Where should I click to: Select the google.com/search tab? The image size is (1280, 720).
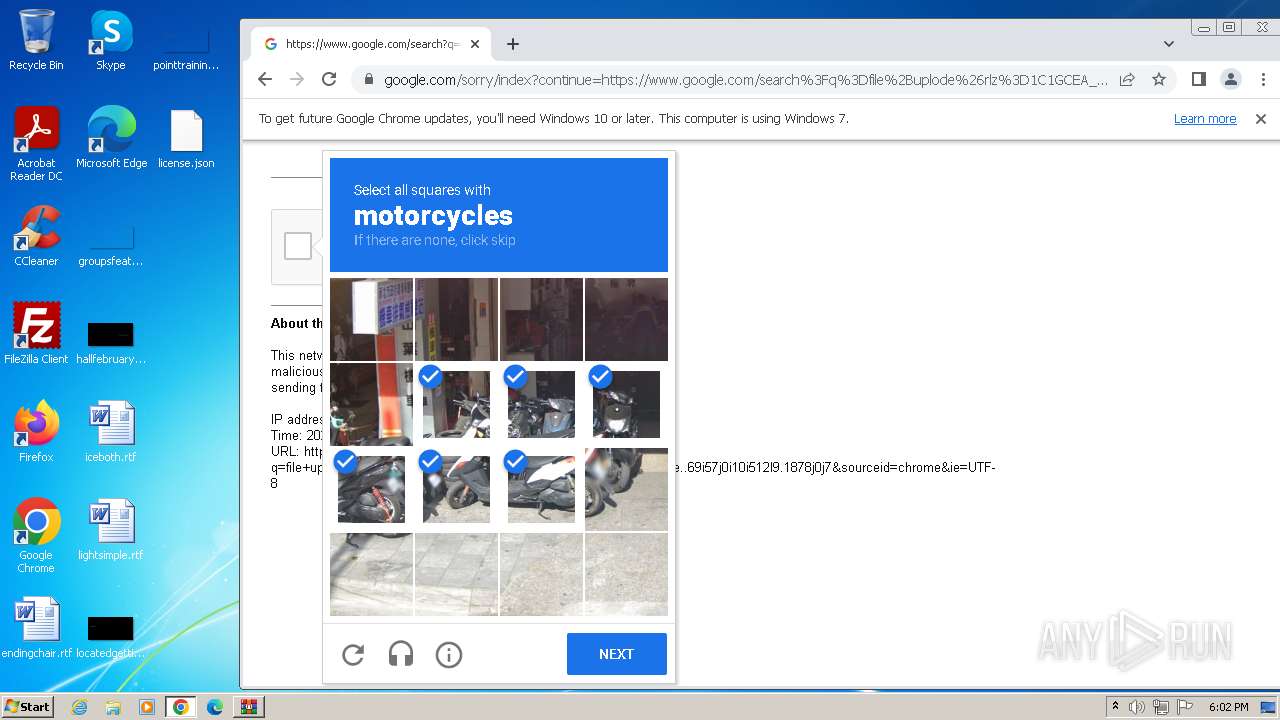tap(371, 44)
